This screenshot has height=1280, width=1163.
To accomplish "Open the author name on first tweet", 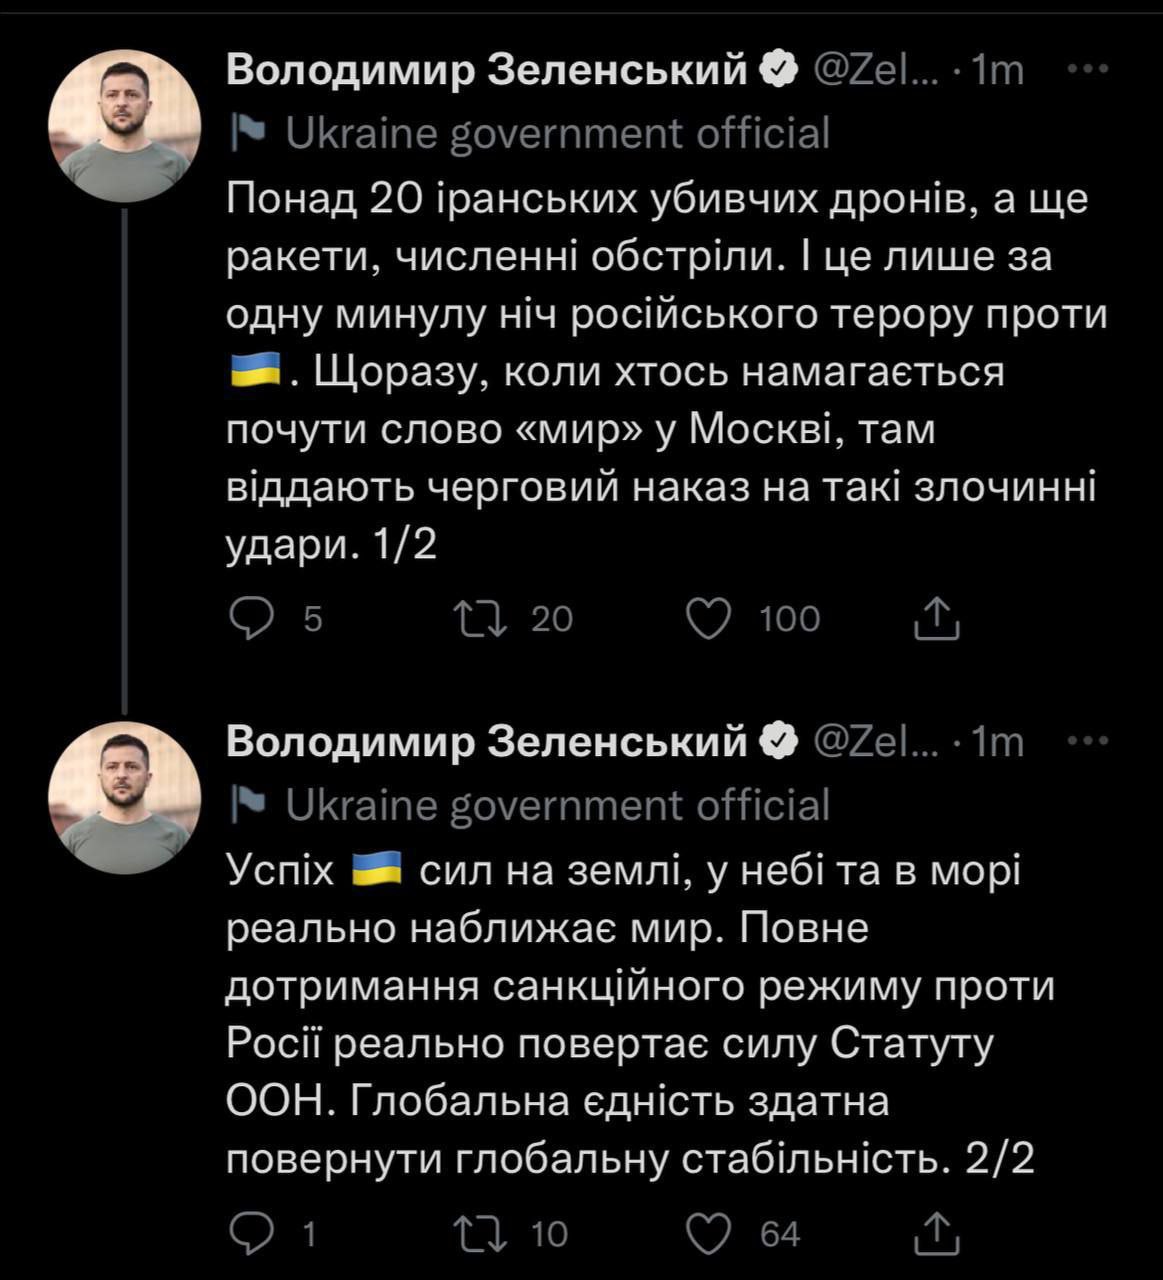I will [487, 69].
